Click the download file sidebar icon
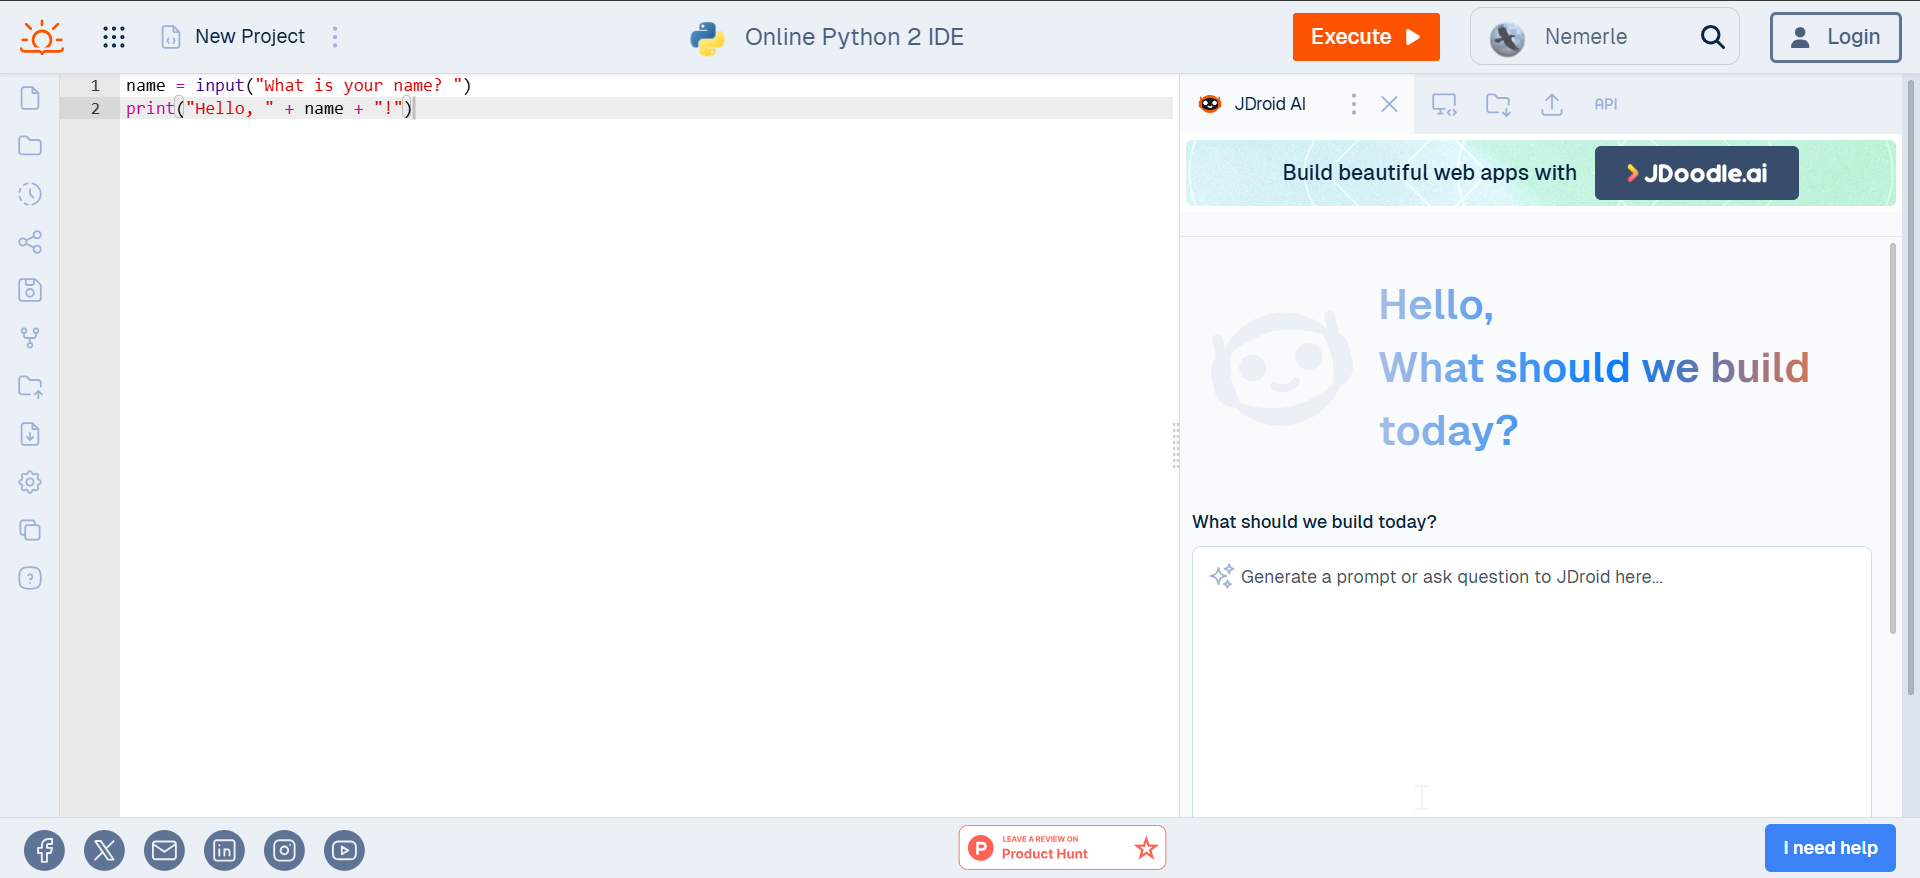This screenshot has height=878, width=1920. pos(30,434)
